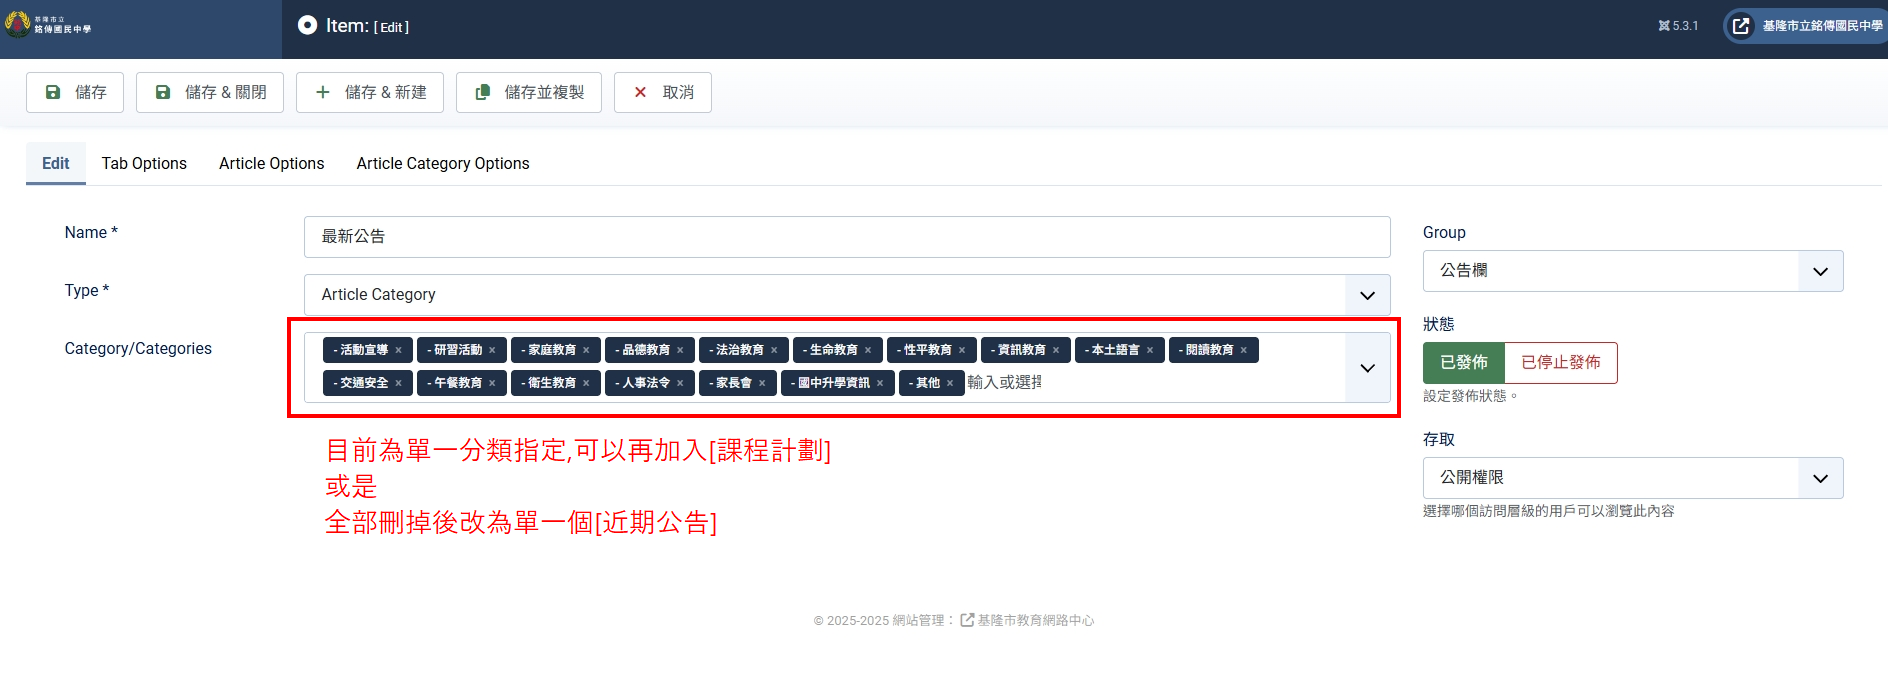Click the copy icon on 儲存並複製

(x=482, y=92)
